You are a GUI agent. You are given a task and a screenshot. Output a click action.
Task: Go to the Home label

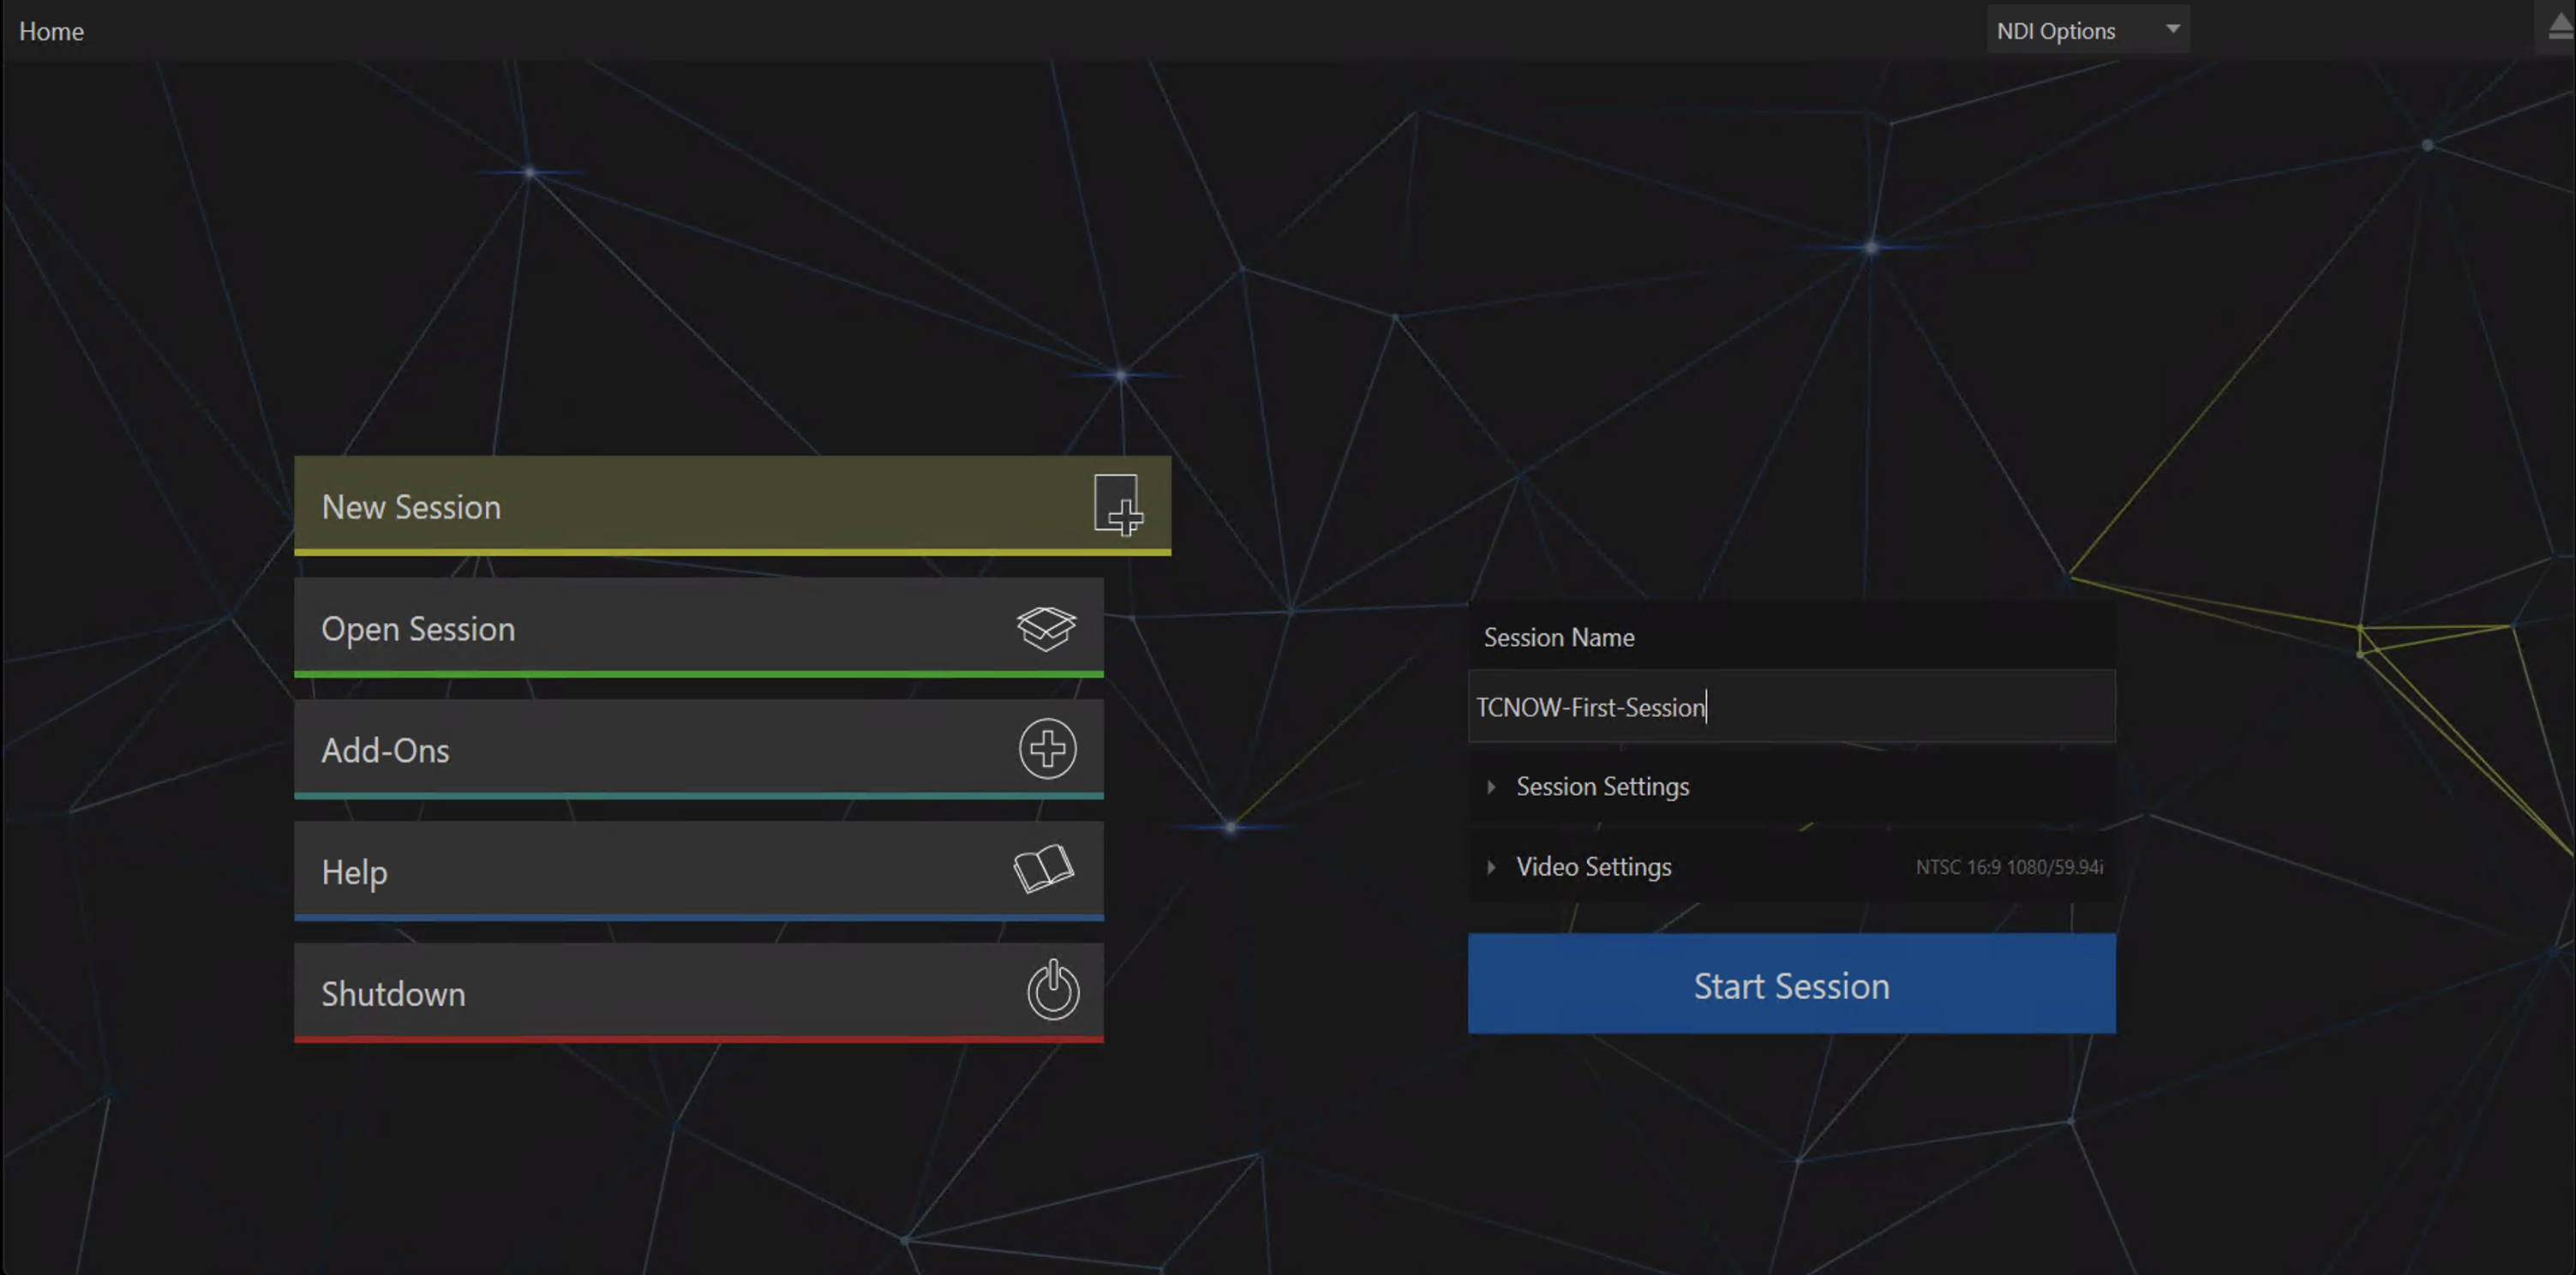coord(51,31)
